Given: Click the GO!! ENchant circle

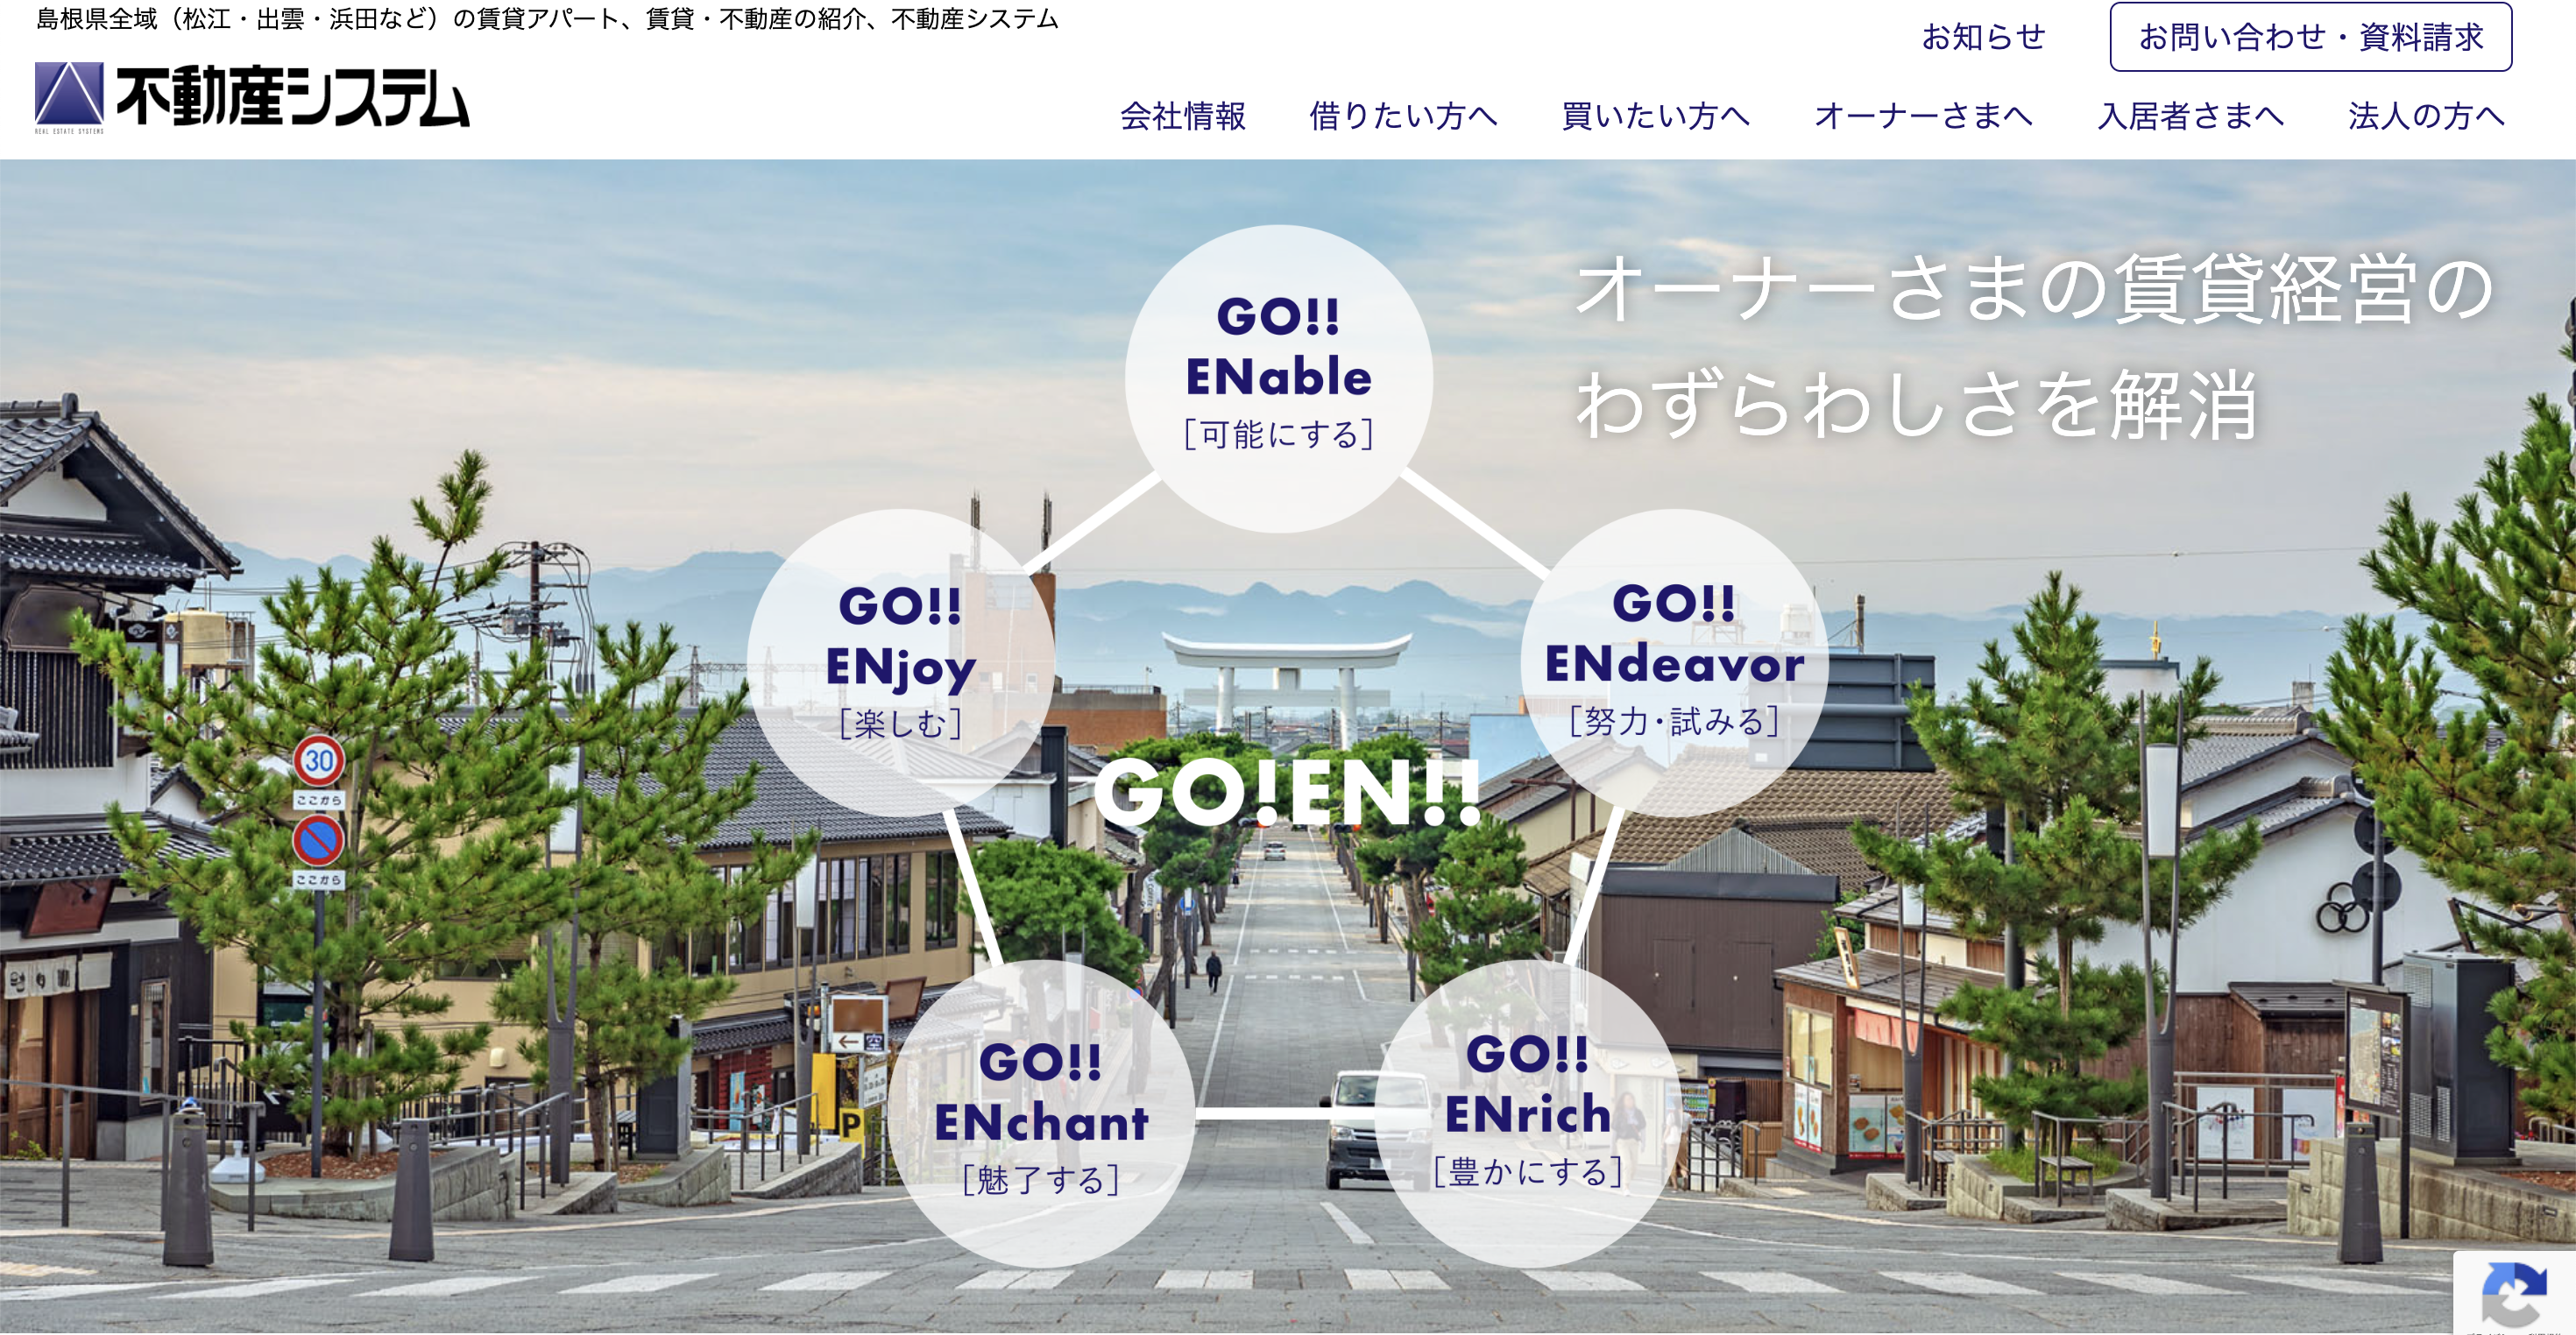Looking at the screenshot, I should pyautogui.click(x=1040, y=1114).
